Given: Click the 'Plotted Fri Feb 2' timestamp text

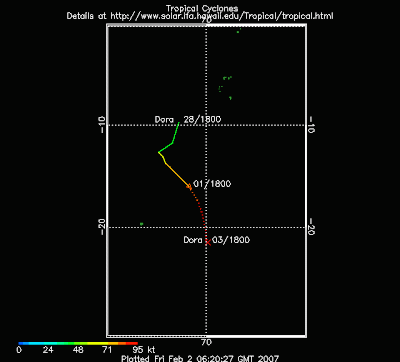Looking at the screenshot, I should [x=200, y=358].
